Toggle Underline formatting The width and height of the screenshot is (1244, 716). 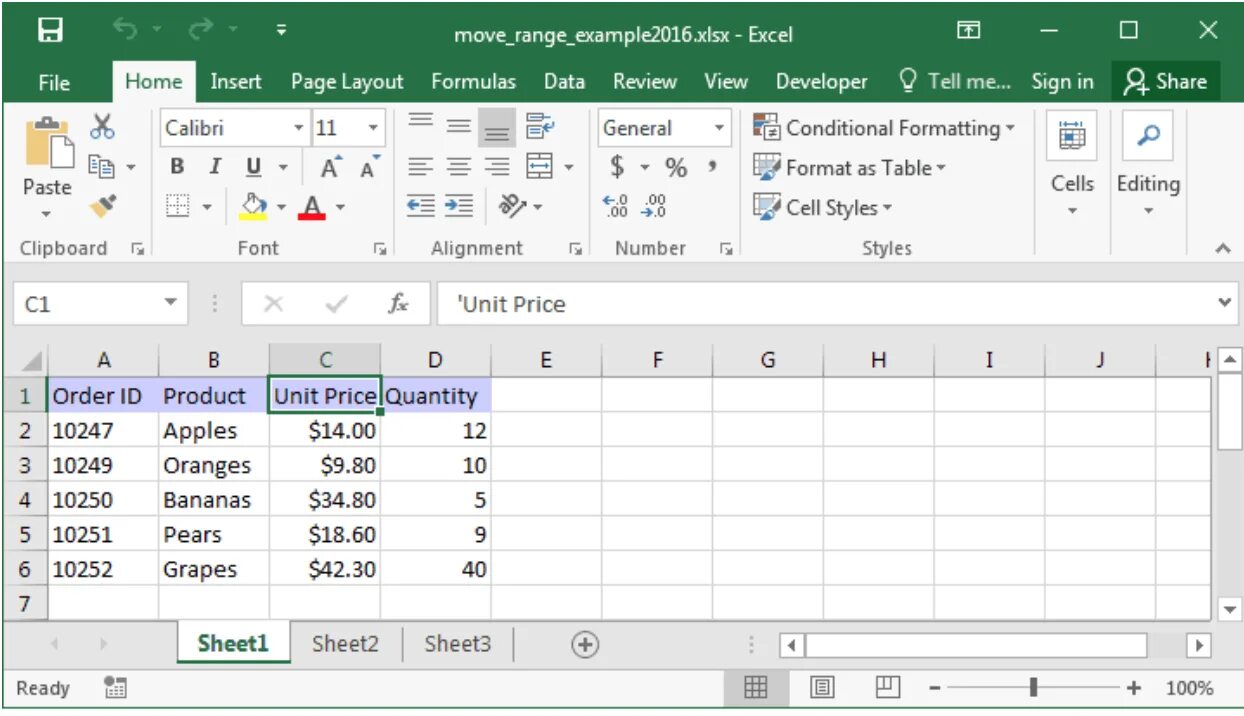click(x=253, y=167)
